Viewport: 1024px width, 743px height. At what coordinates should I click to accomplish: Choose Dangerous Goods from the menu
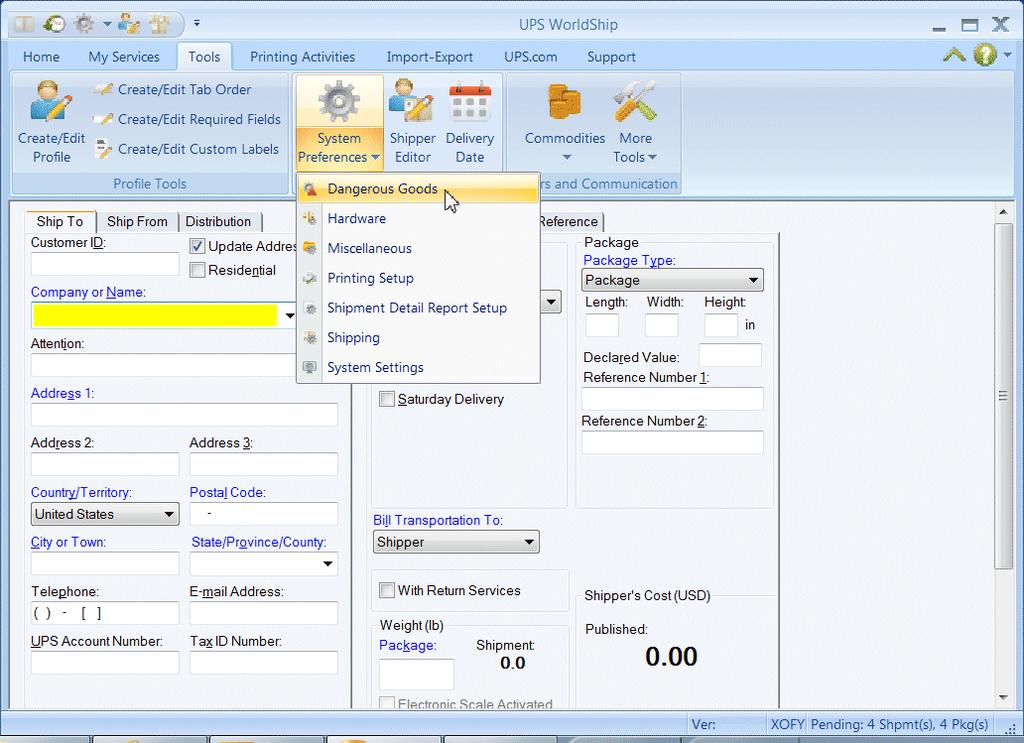point(418,189)
